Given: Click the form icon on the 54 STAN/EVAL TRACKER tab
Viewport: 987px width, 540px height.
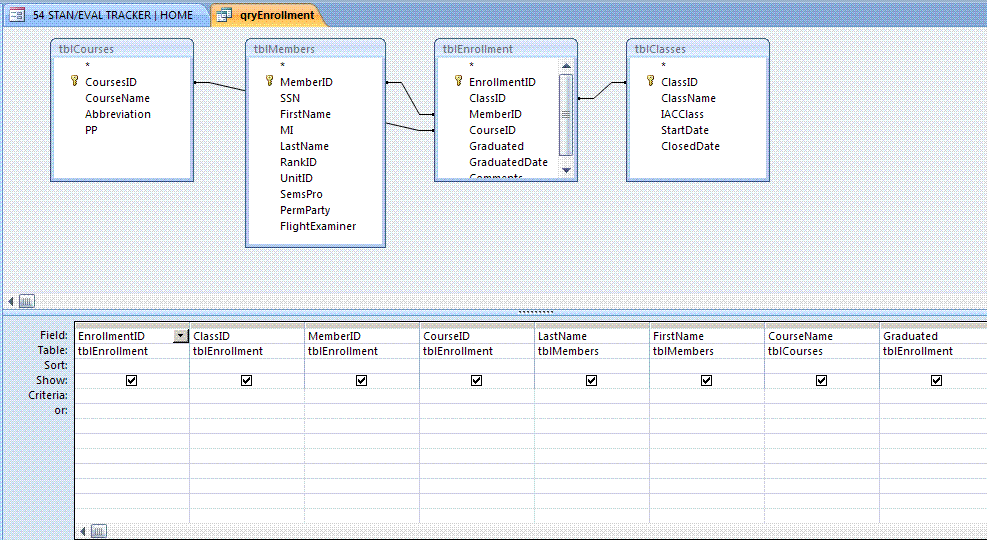Looking at the screenshot, I should 17,15.
